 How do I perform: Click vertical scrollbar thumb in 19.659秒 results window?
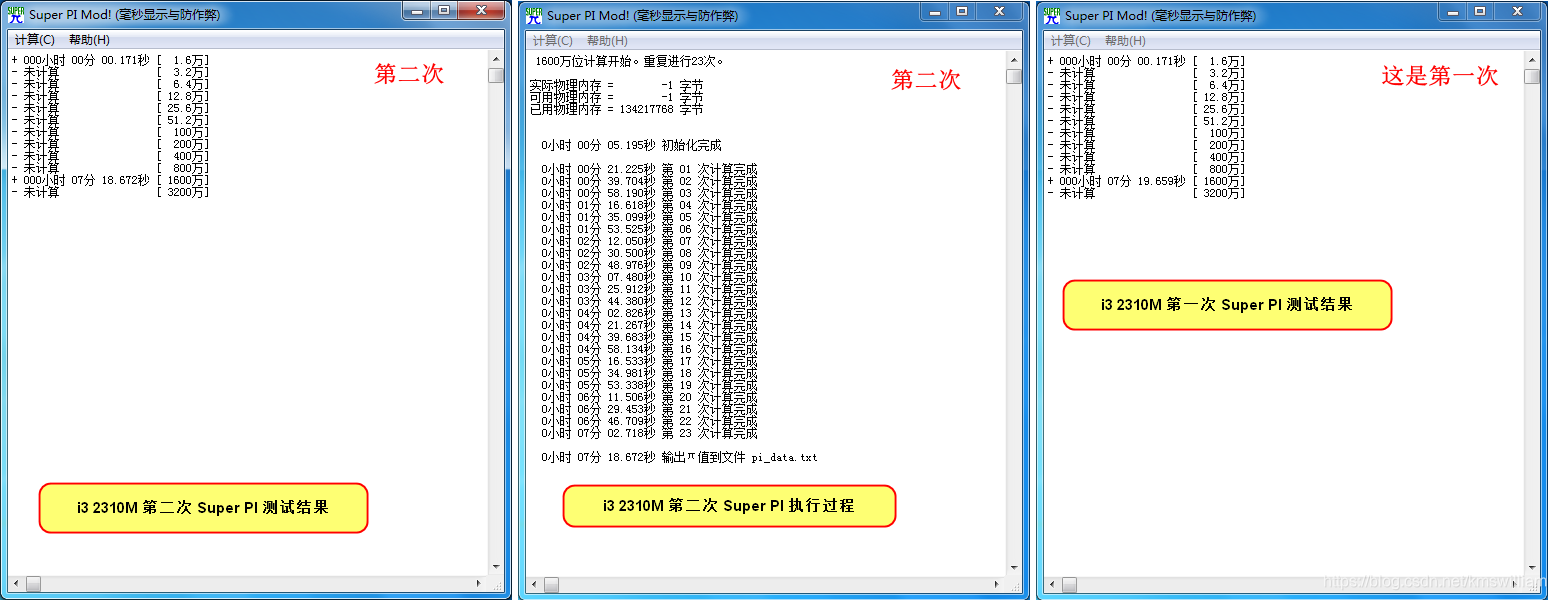coord(1531,76)
